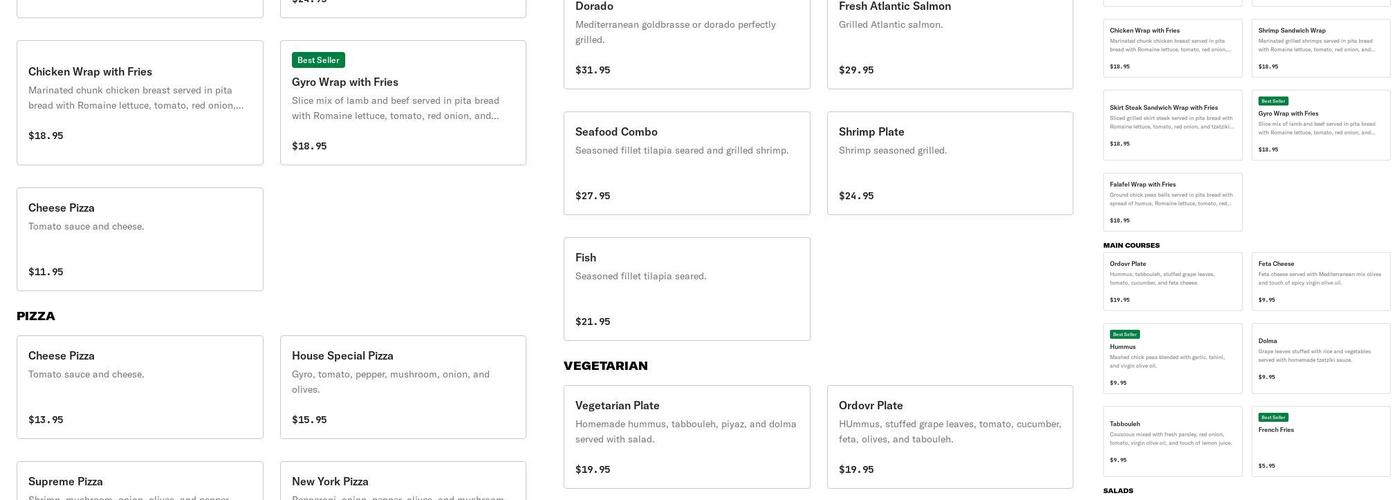Click the Best Seller badge above Hummus
This screenshot has height=500, width=1400.
click(1124, 334)
